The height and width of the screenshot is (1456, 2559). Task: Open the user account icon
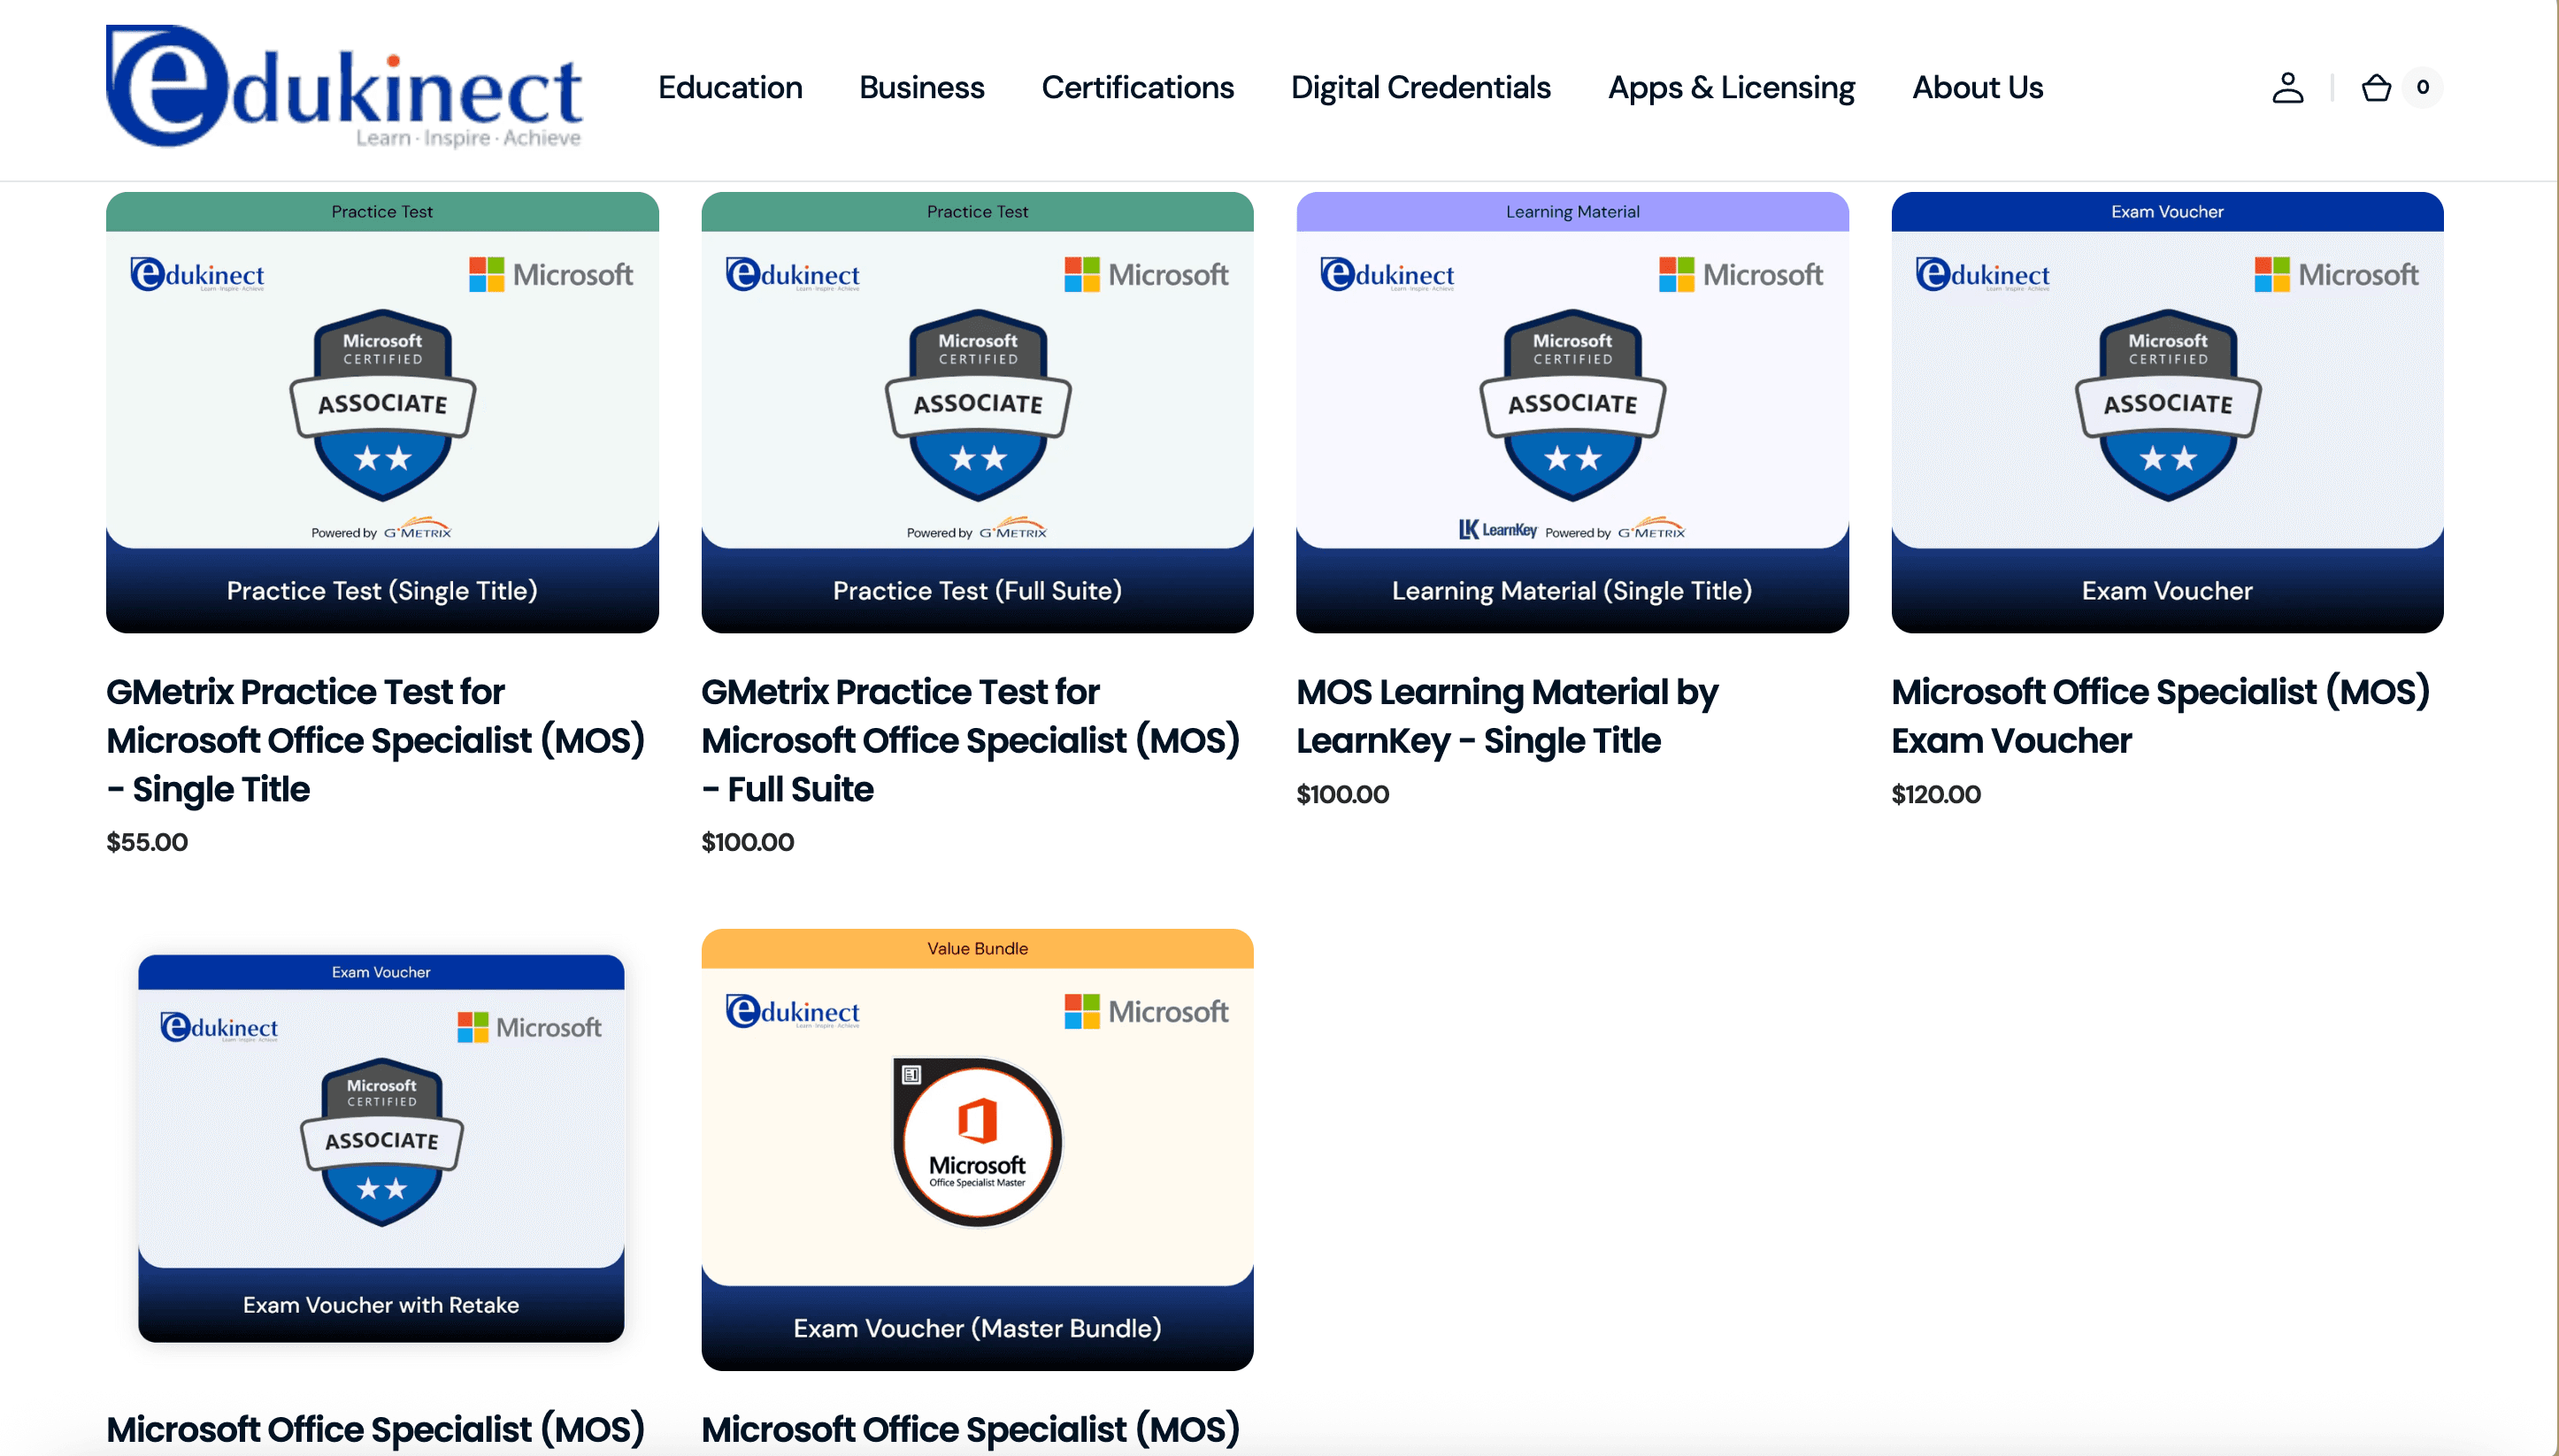pos(2287,88)
